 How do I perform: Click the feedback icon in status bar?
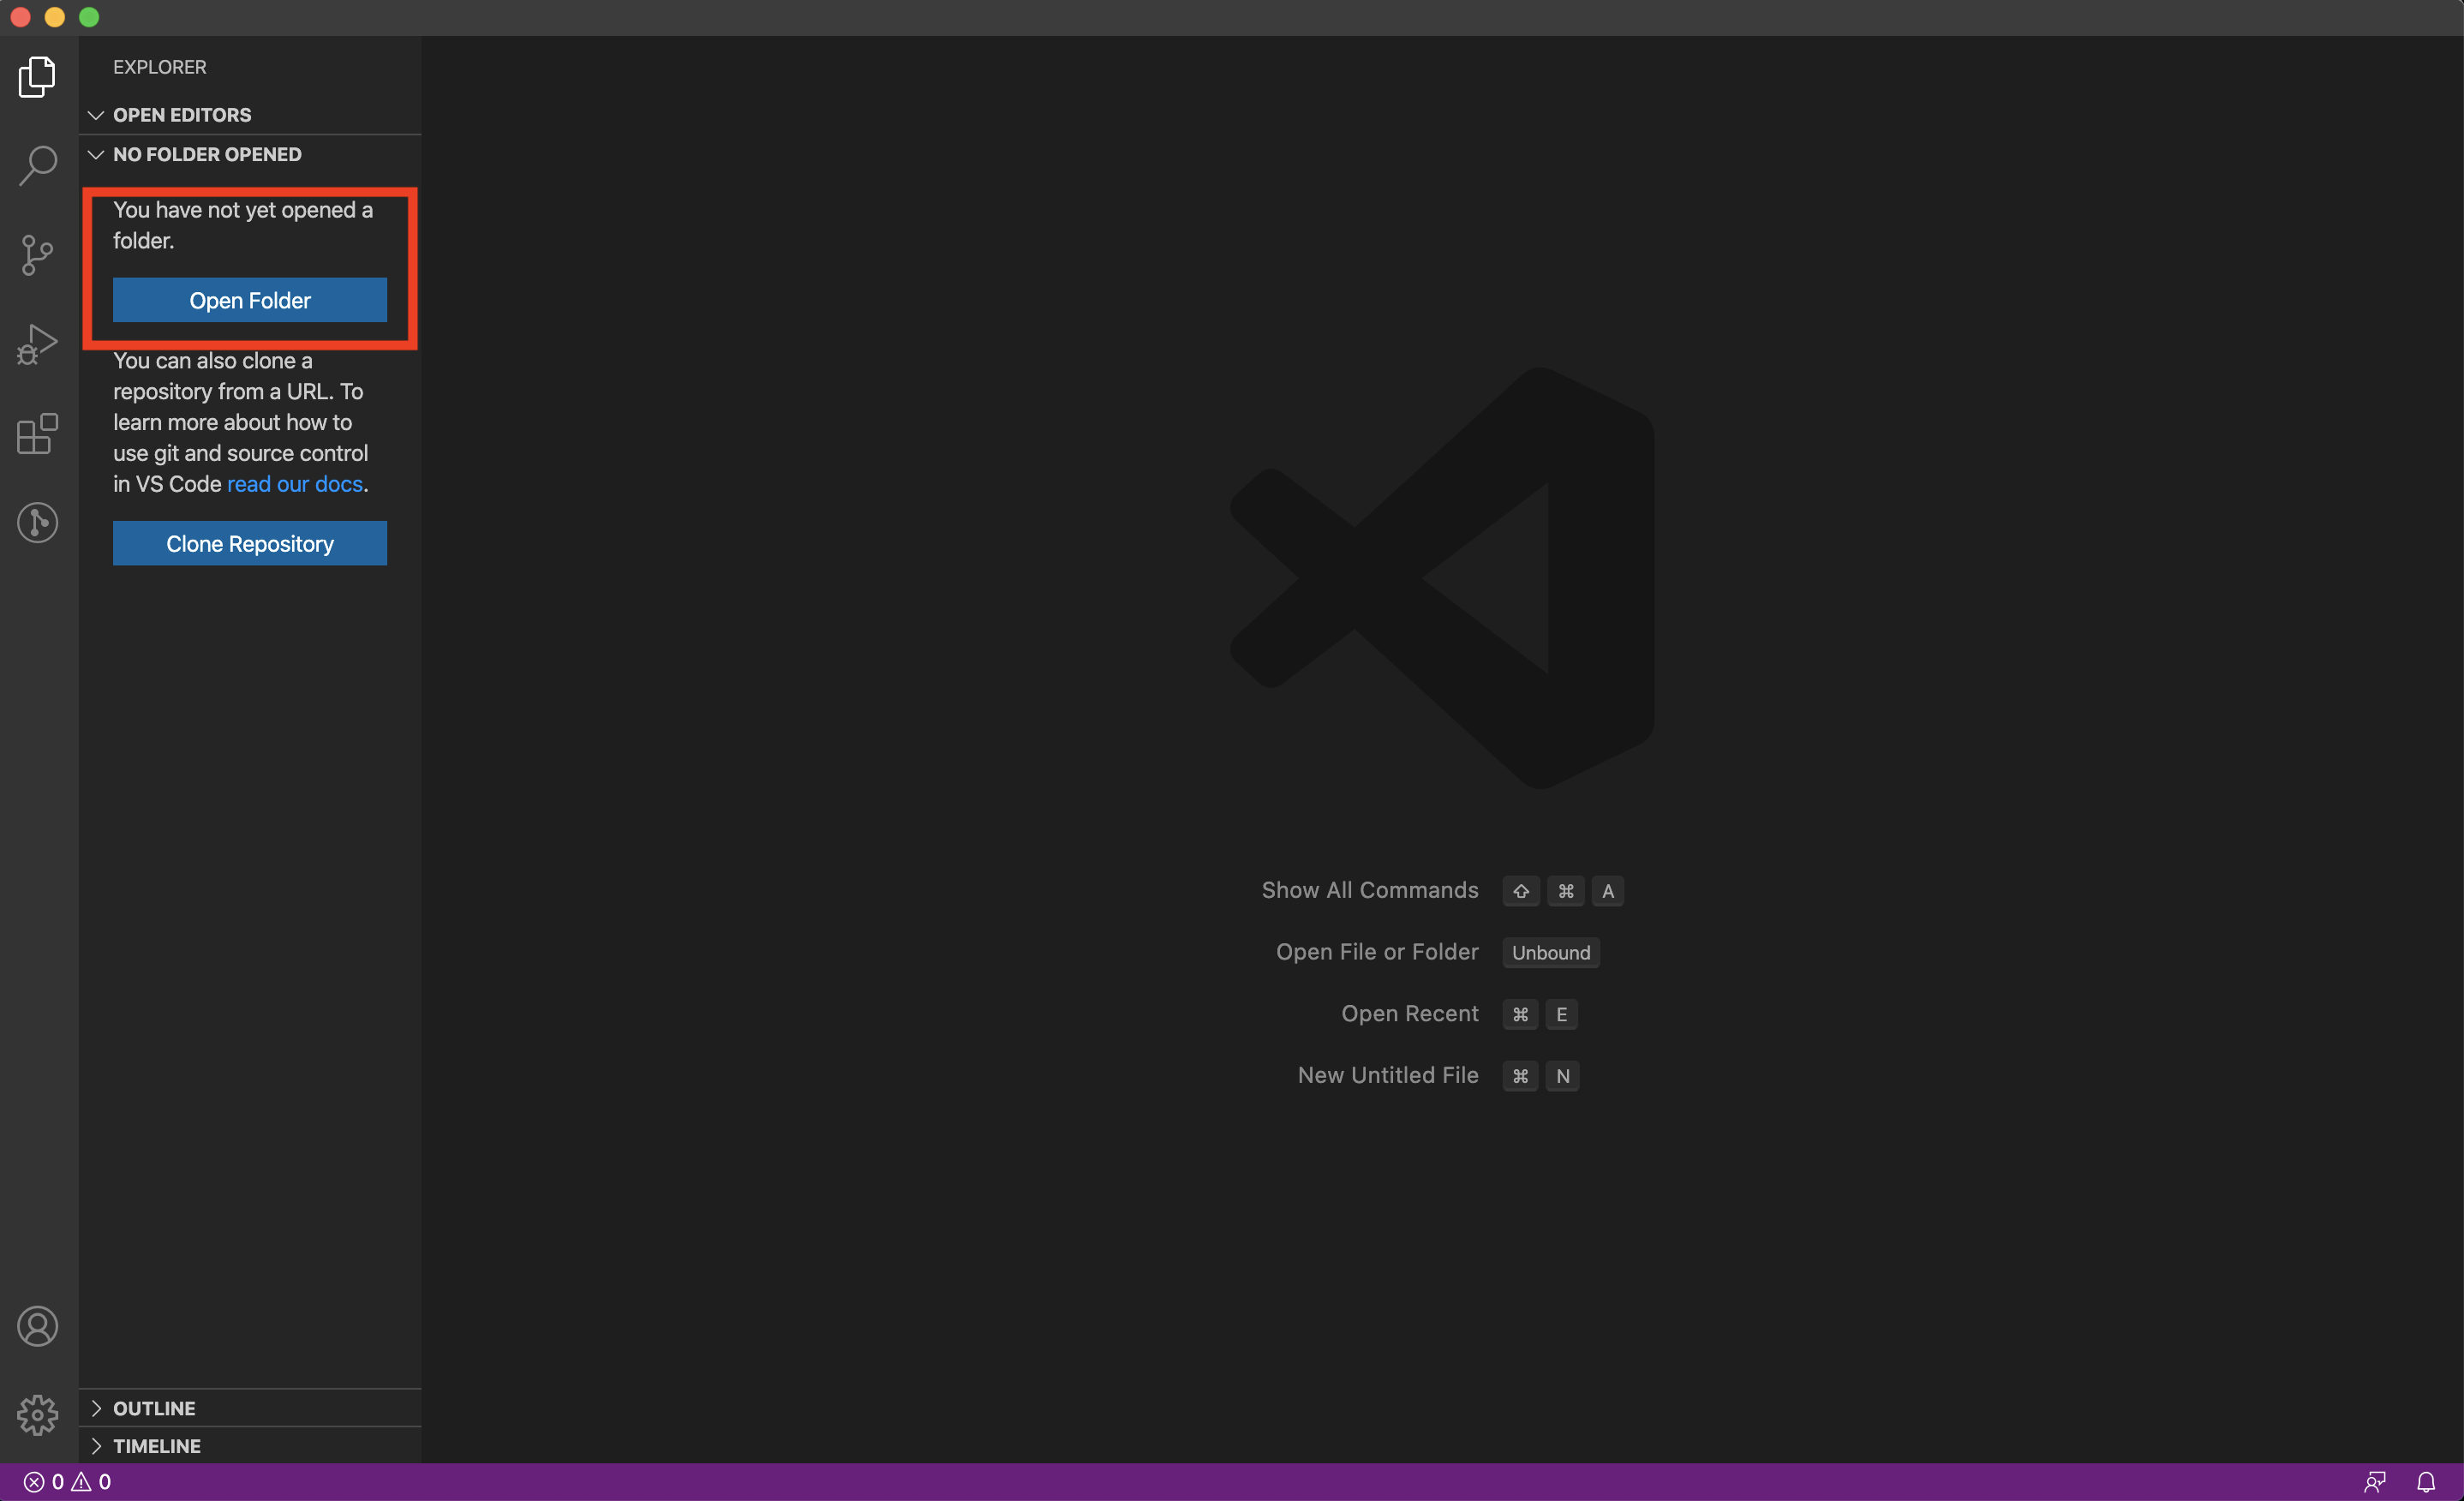(x=2375, y=1482)
